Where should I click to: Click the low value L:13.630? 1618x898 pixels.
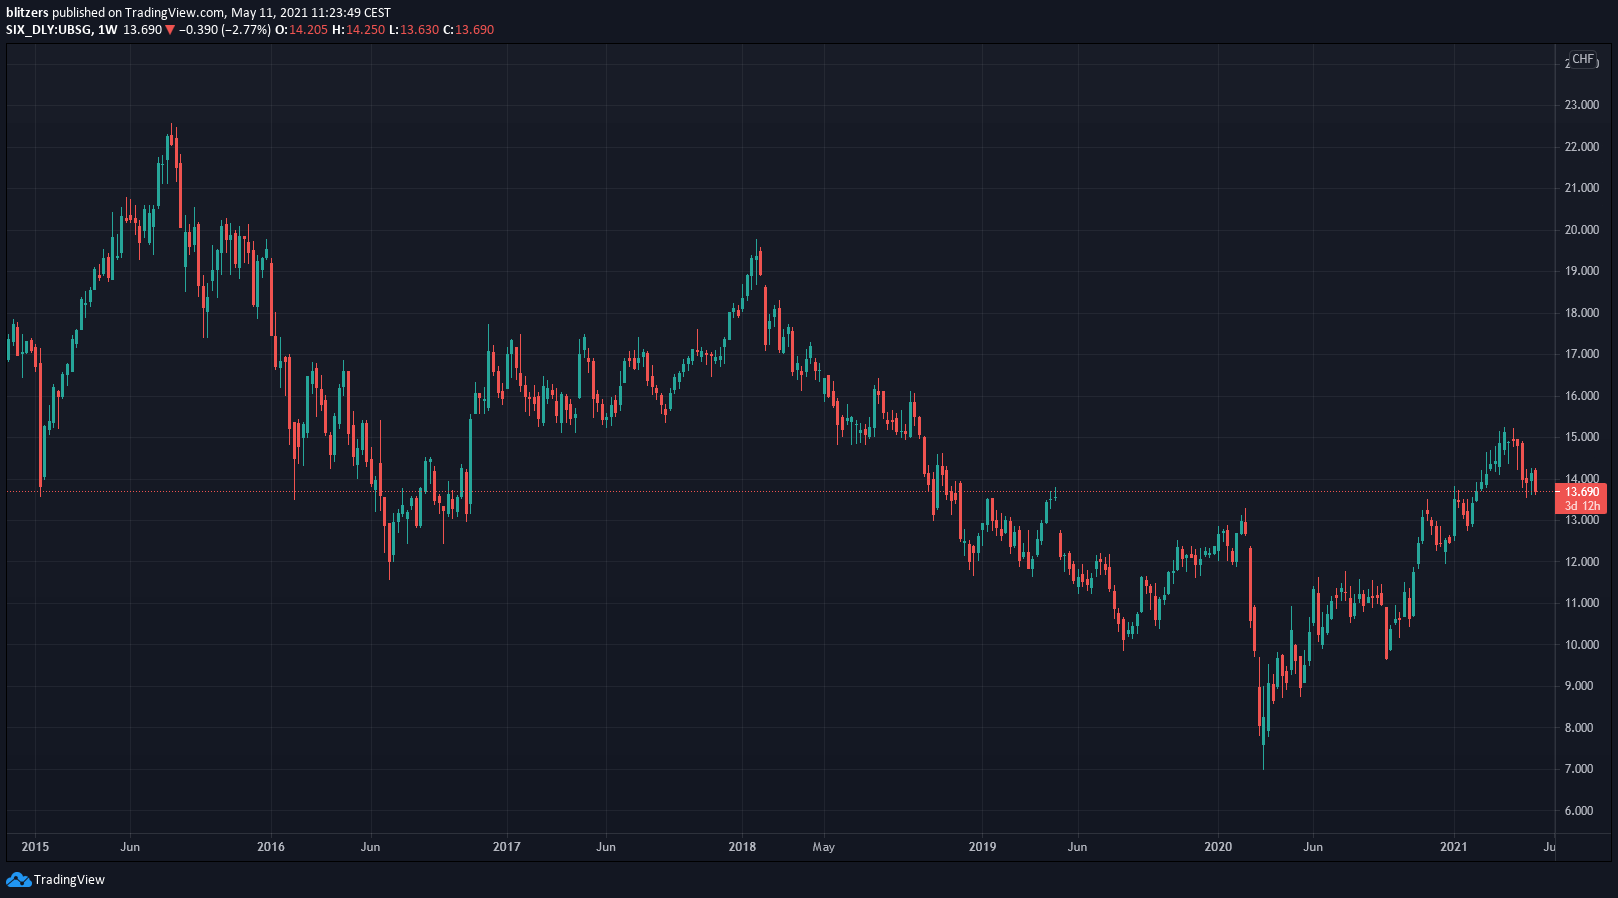(415, 30)
